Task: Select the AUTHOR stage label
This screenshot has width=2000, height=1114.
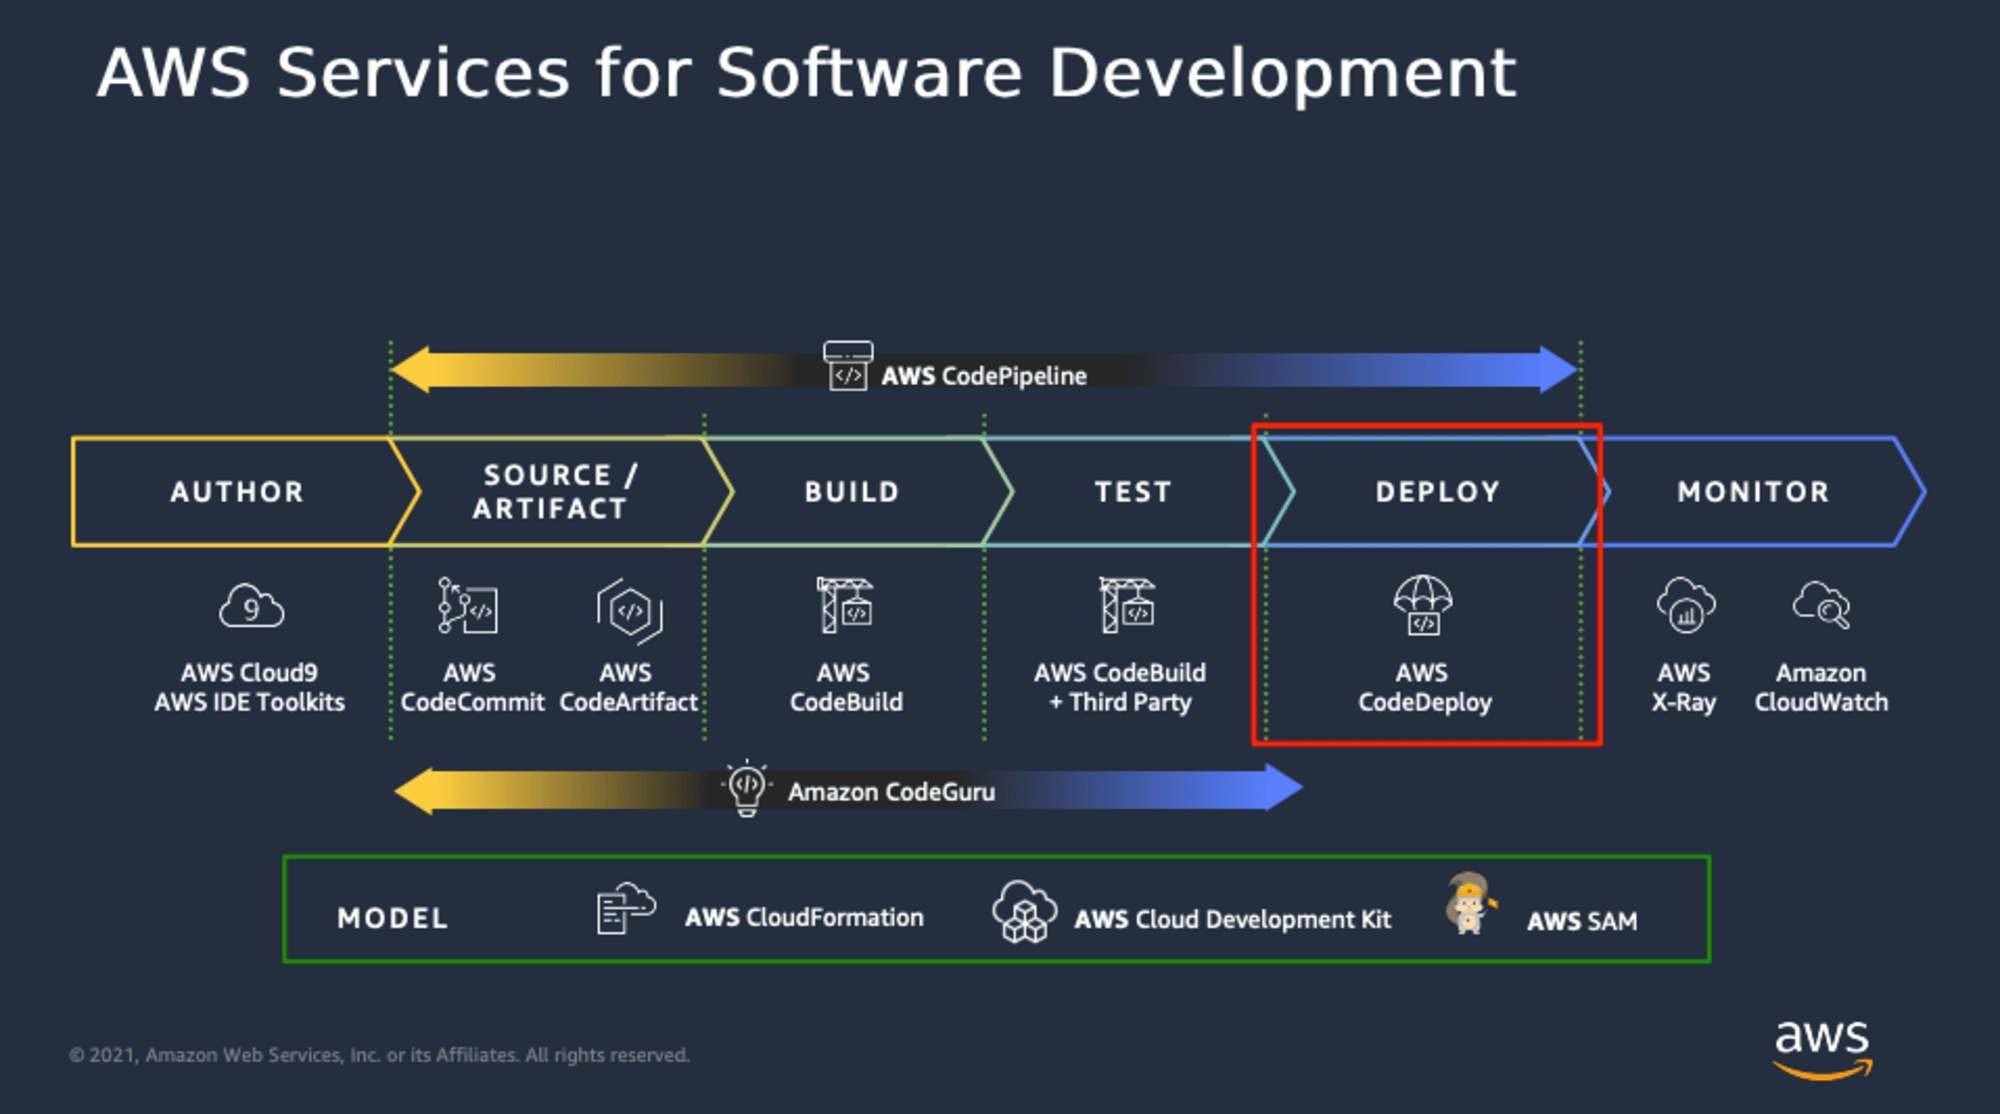Action: point(237,492)
